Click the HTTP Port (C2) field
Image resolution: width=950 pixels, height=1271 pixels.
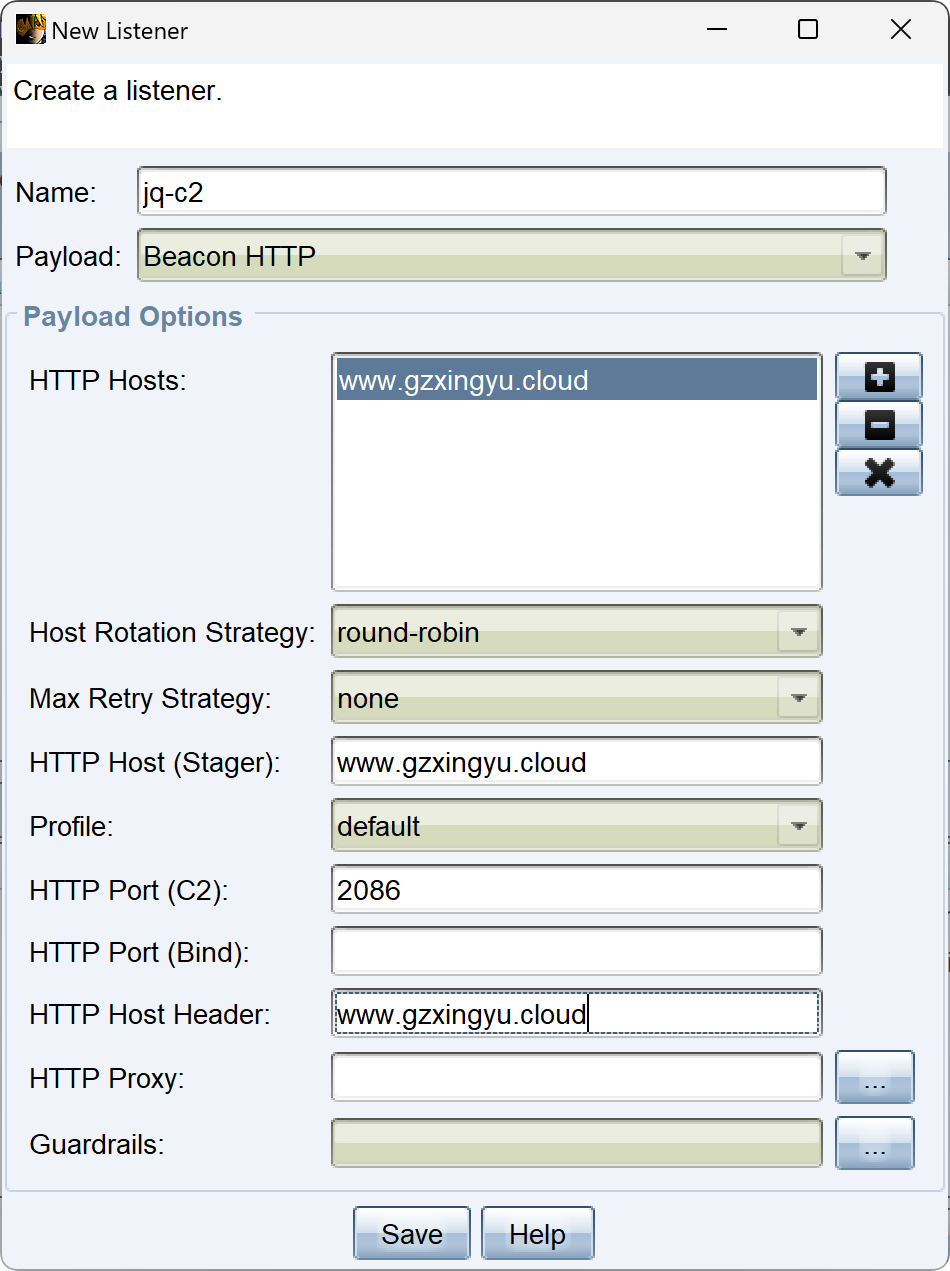click(x=577, y=889)
